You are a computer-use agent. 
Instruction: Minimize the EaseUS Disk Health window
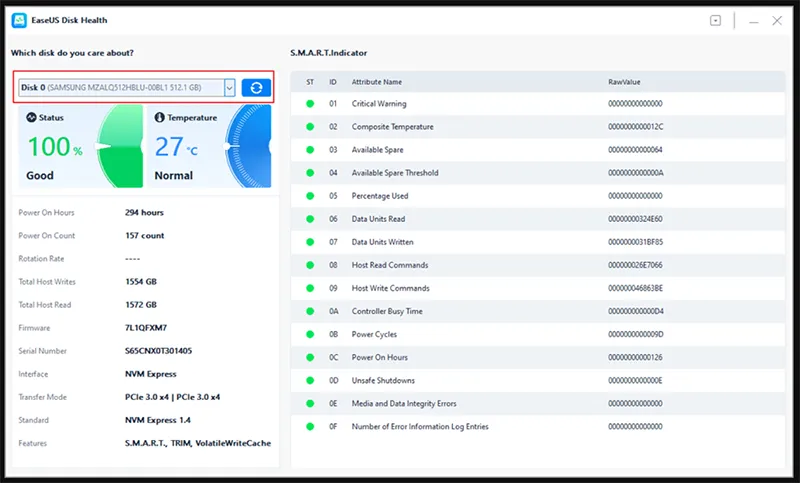754,21
